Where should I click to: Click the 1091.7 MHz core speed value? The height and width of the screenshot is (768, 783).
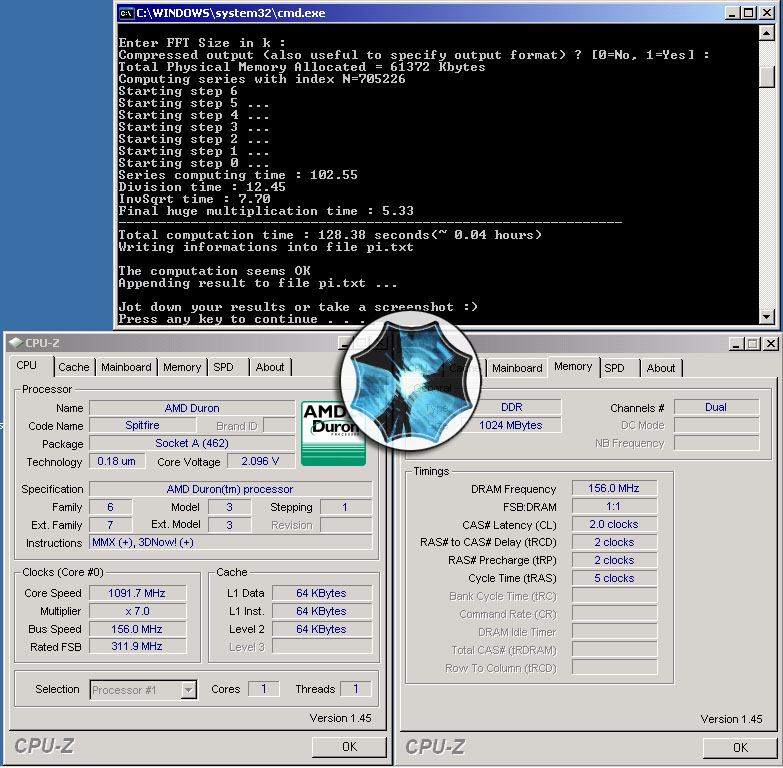click(137, 593)
